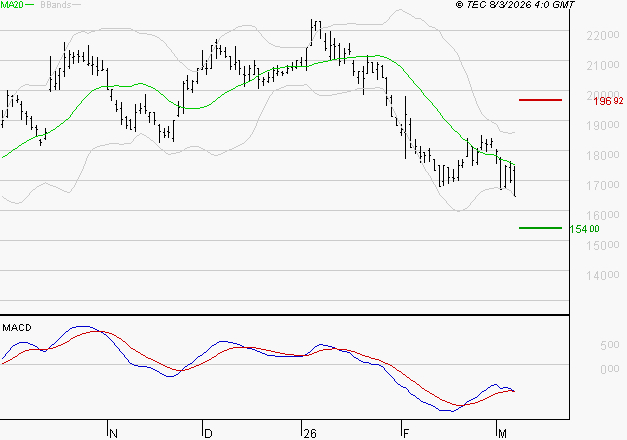
Task: Click the green support level line
Action: click(540, 228)
